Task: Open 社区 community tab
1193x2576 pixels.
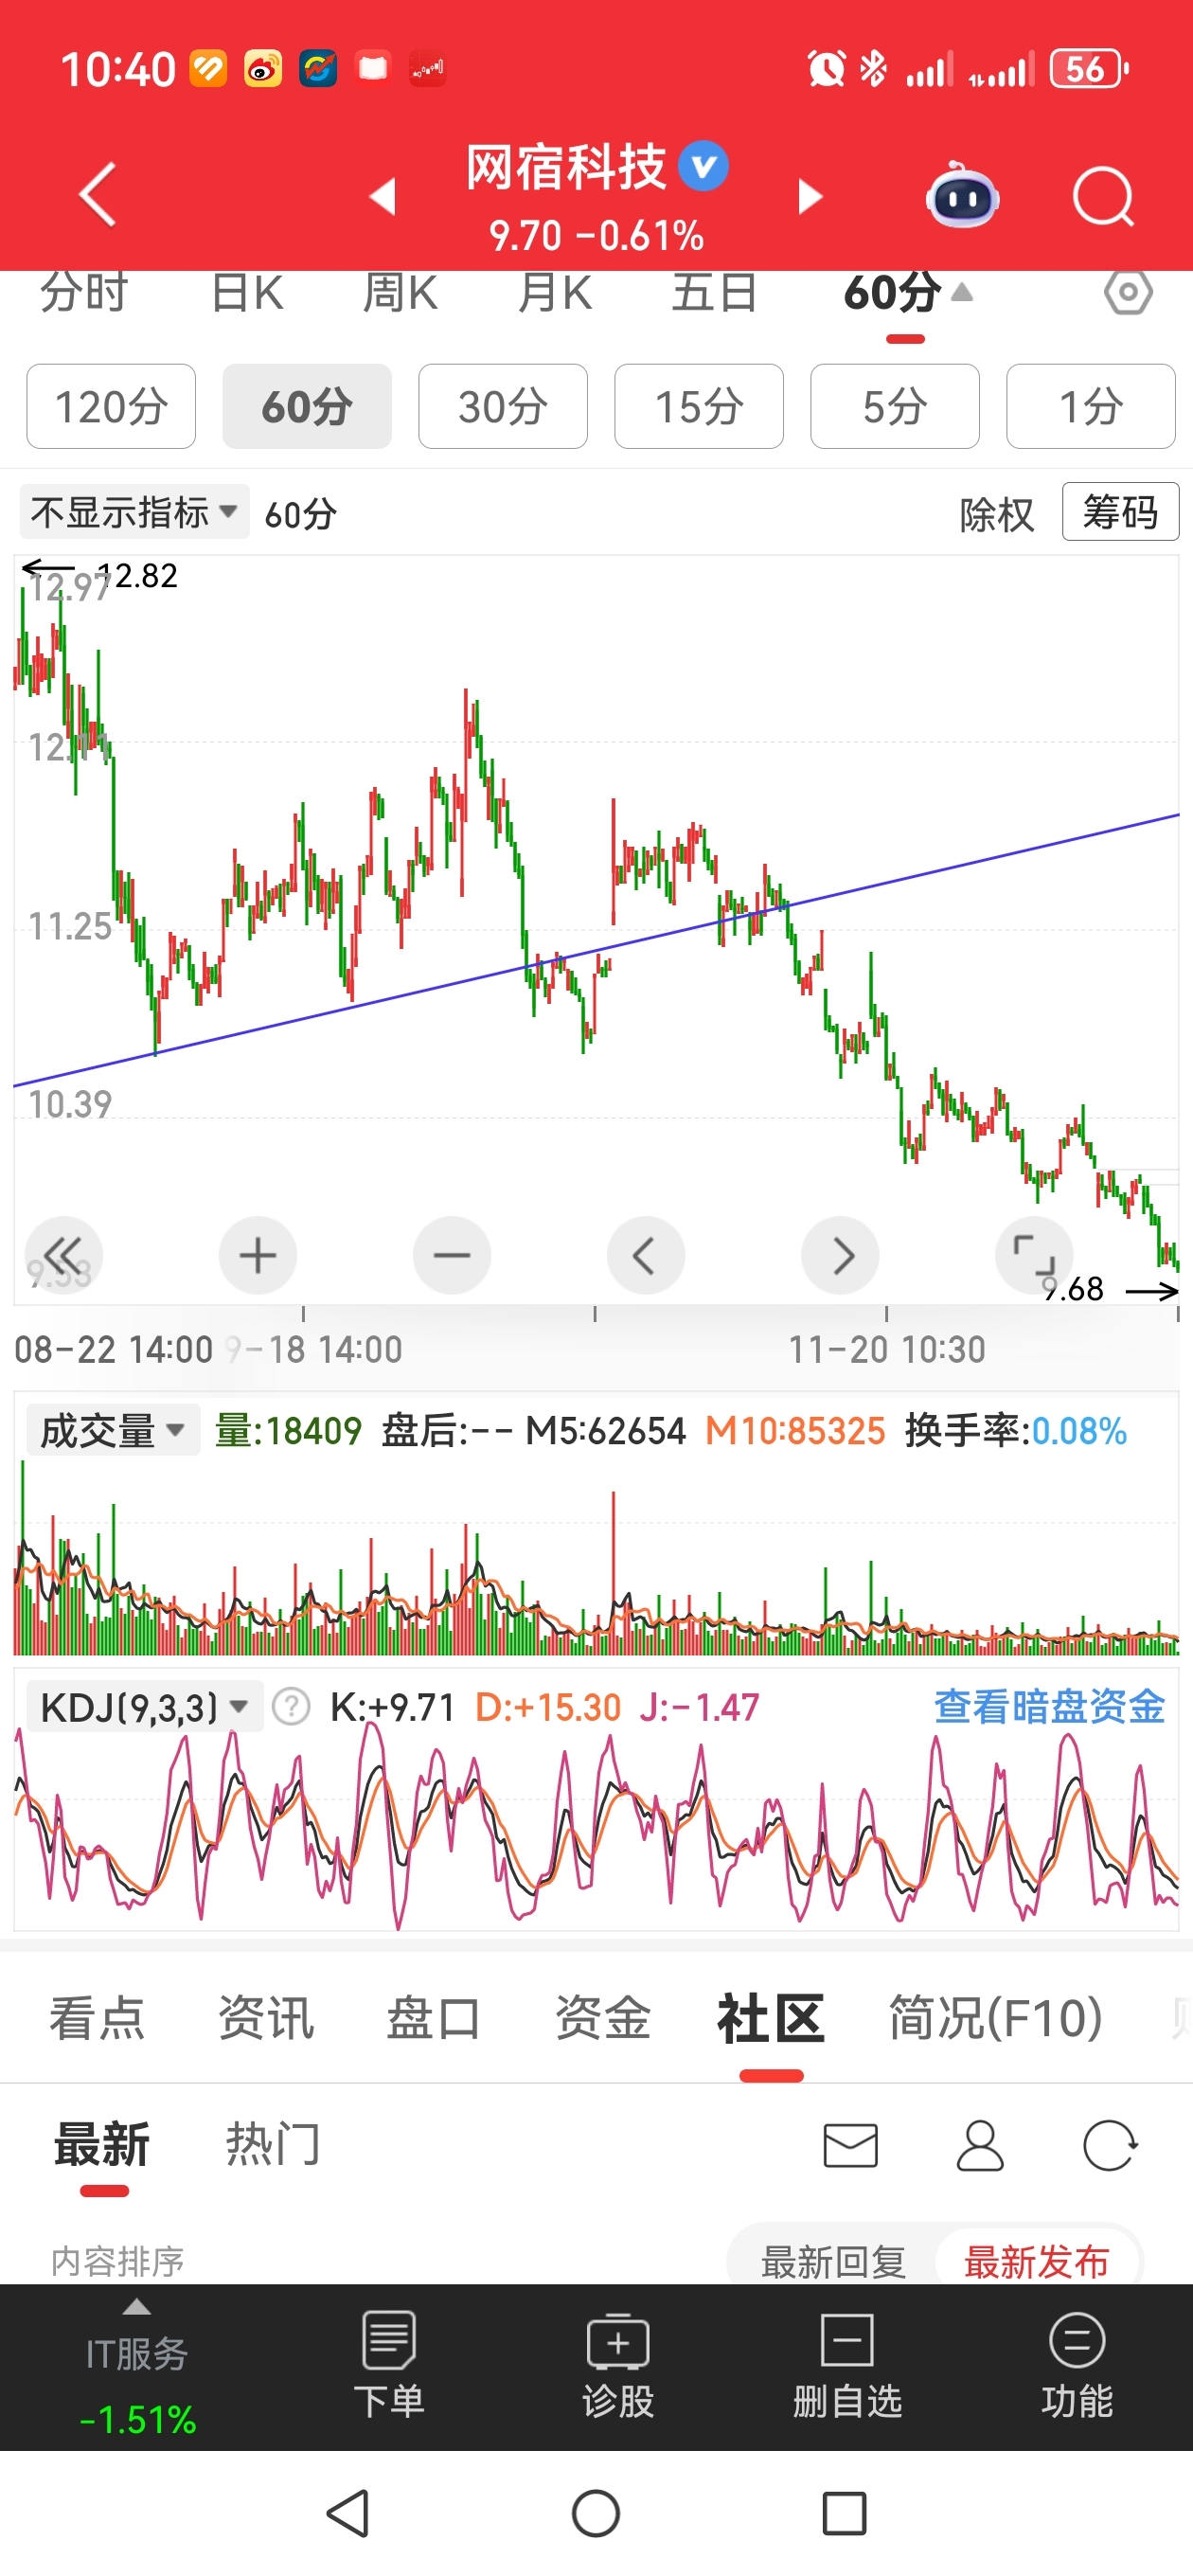Action: pos(771,2017)
